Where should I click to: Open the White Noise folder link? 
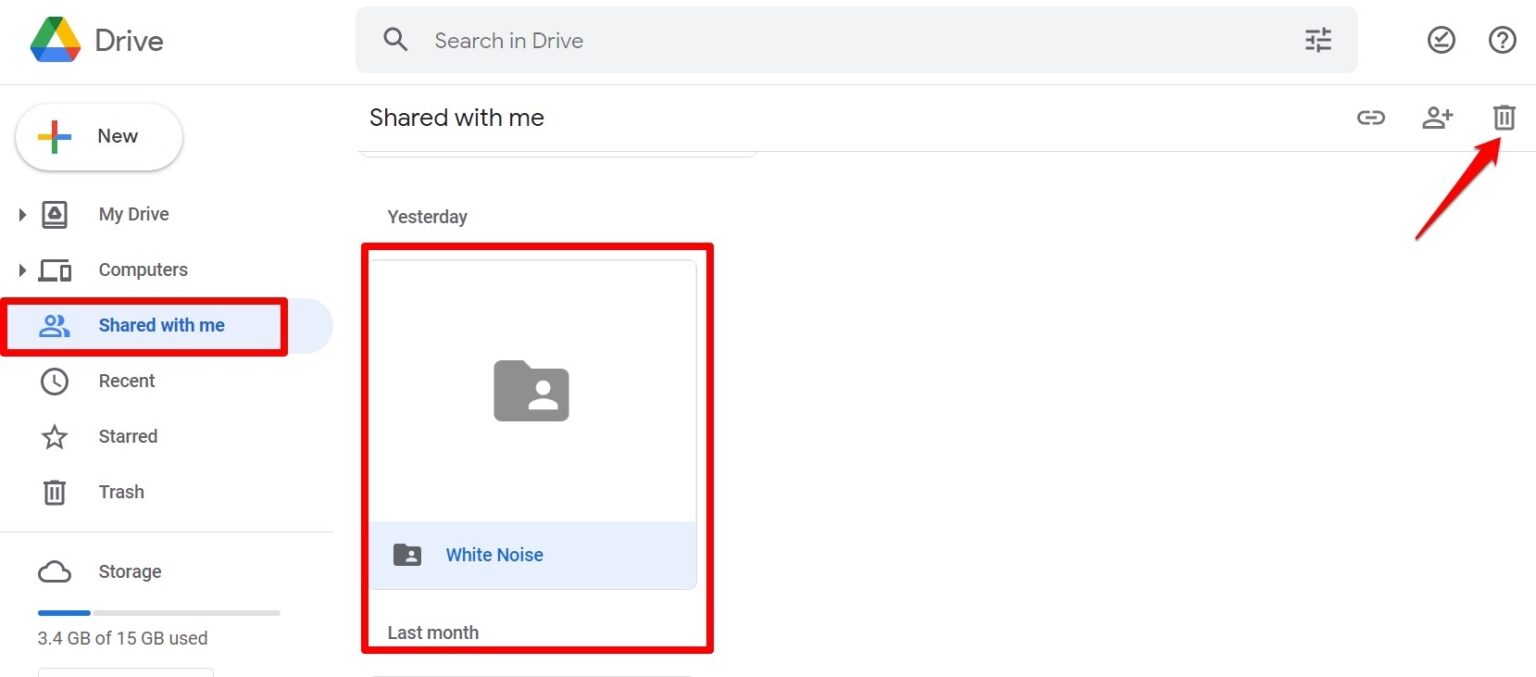494,554
